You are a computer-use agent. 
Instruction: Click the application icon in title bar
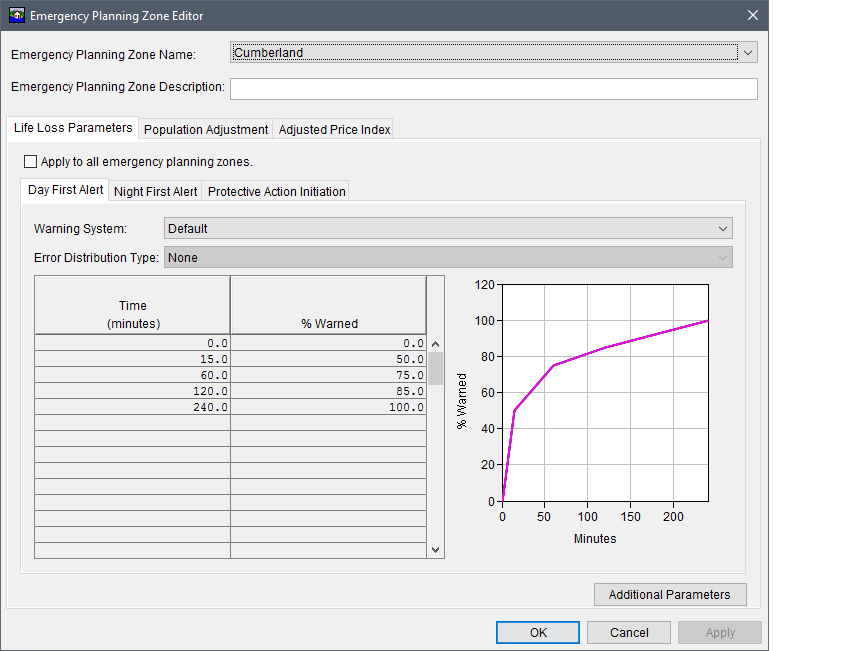point(17,16)
